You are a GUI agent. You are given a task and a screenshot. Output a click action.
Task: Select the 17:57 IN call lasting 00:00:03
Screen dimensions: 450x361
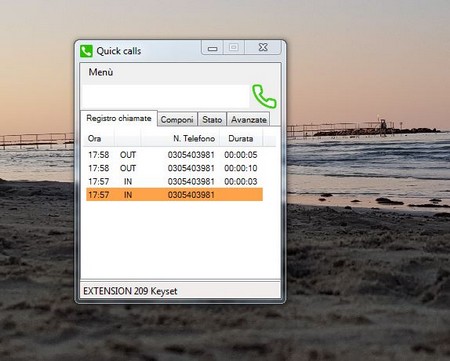click(174, 181)
